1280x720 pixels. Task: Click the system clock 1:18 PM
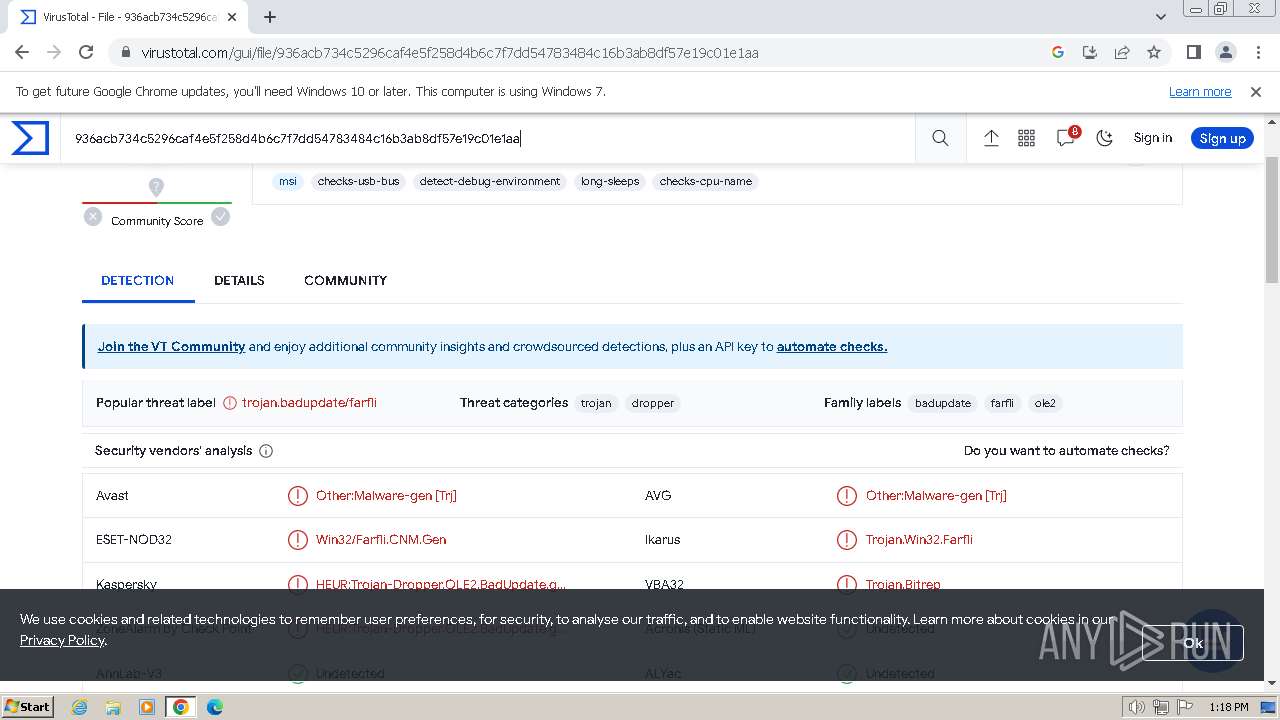pos(1228,707)
